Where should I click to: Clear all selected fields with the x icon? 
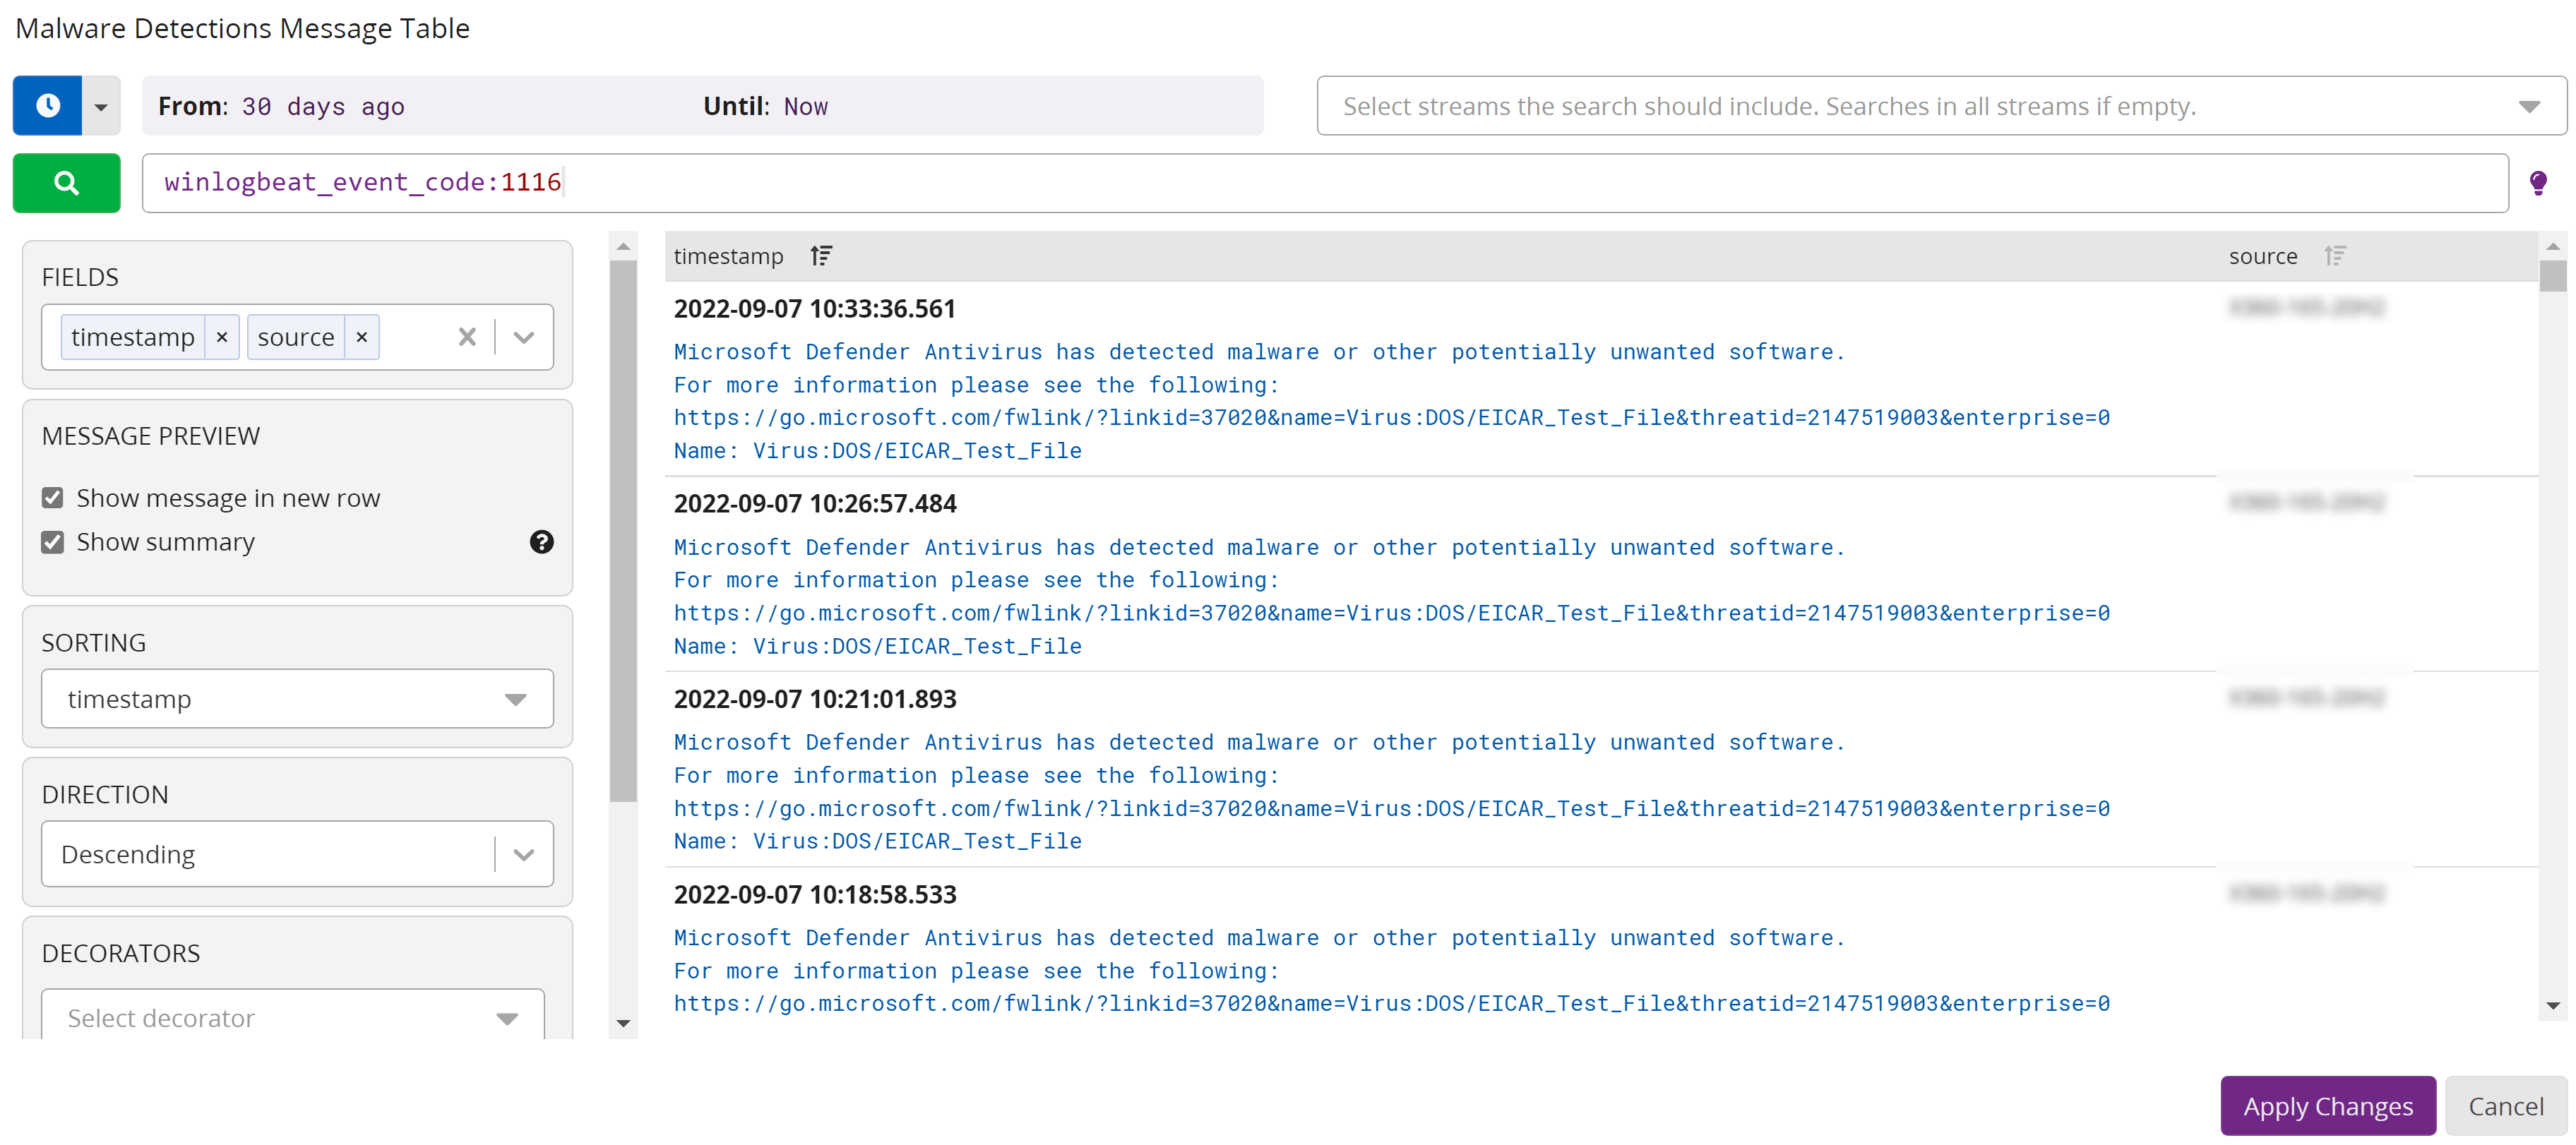[466, 337]
